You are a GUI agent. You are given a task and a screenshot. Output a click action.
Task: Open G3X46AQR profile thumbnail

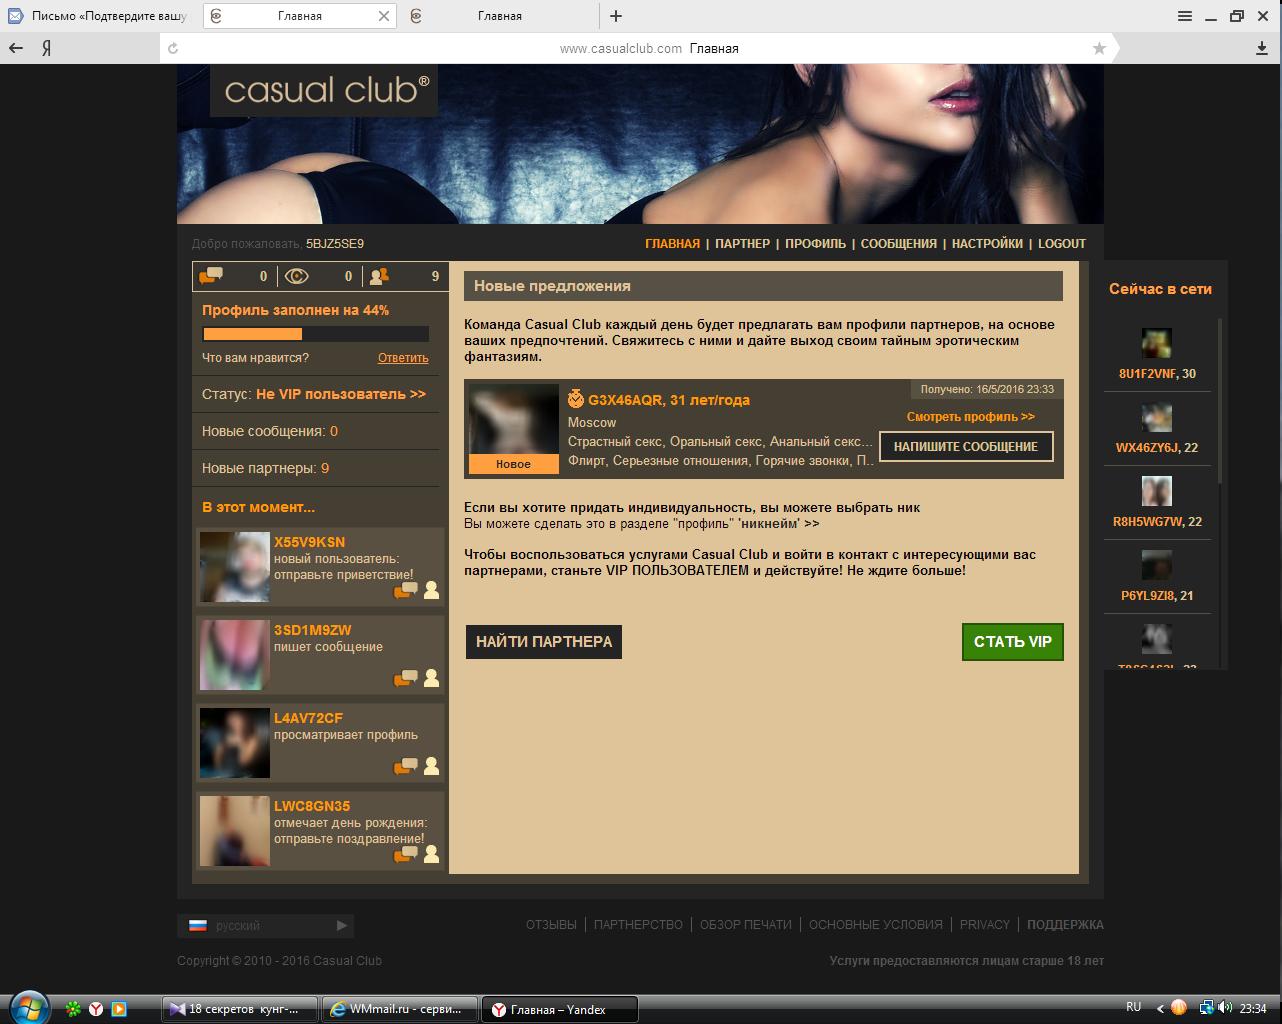pos(514,428)
